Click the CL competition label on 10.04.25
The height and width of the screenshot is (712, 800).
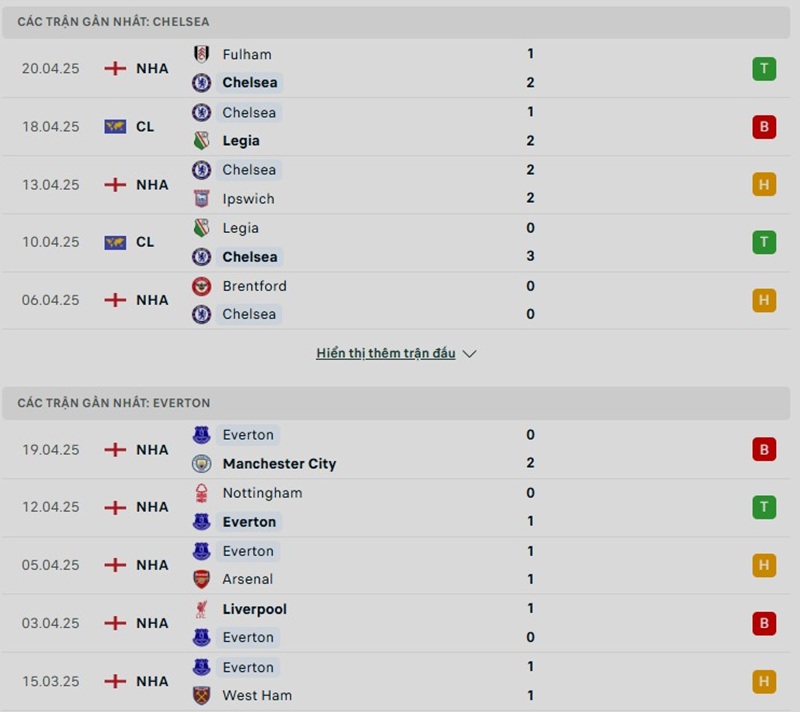pos(145,242)
